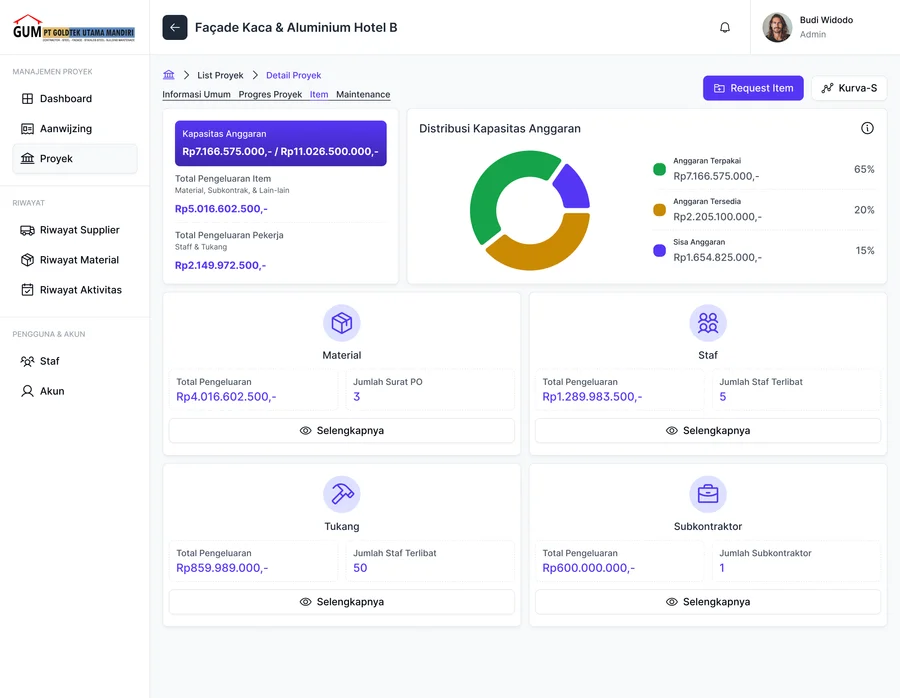Open the Maintenance tab
Image resolution: width=900 pixels, height=698 pixels.
[x=363, y=95]
